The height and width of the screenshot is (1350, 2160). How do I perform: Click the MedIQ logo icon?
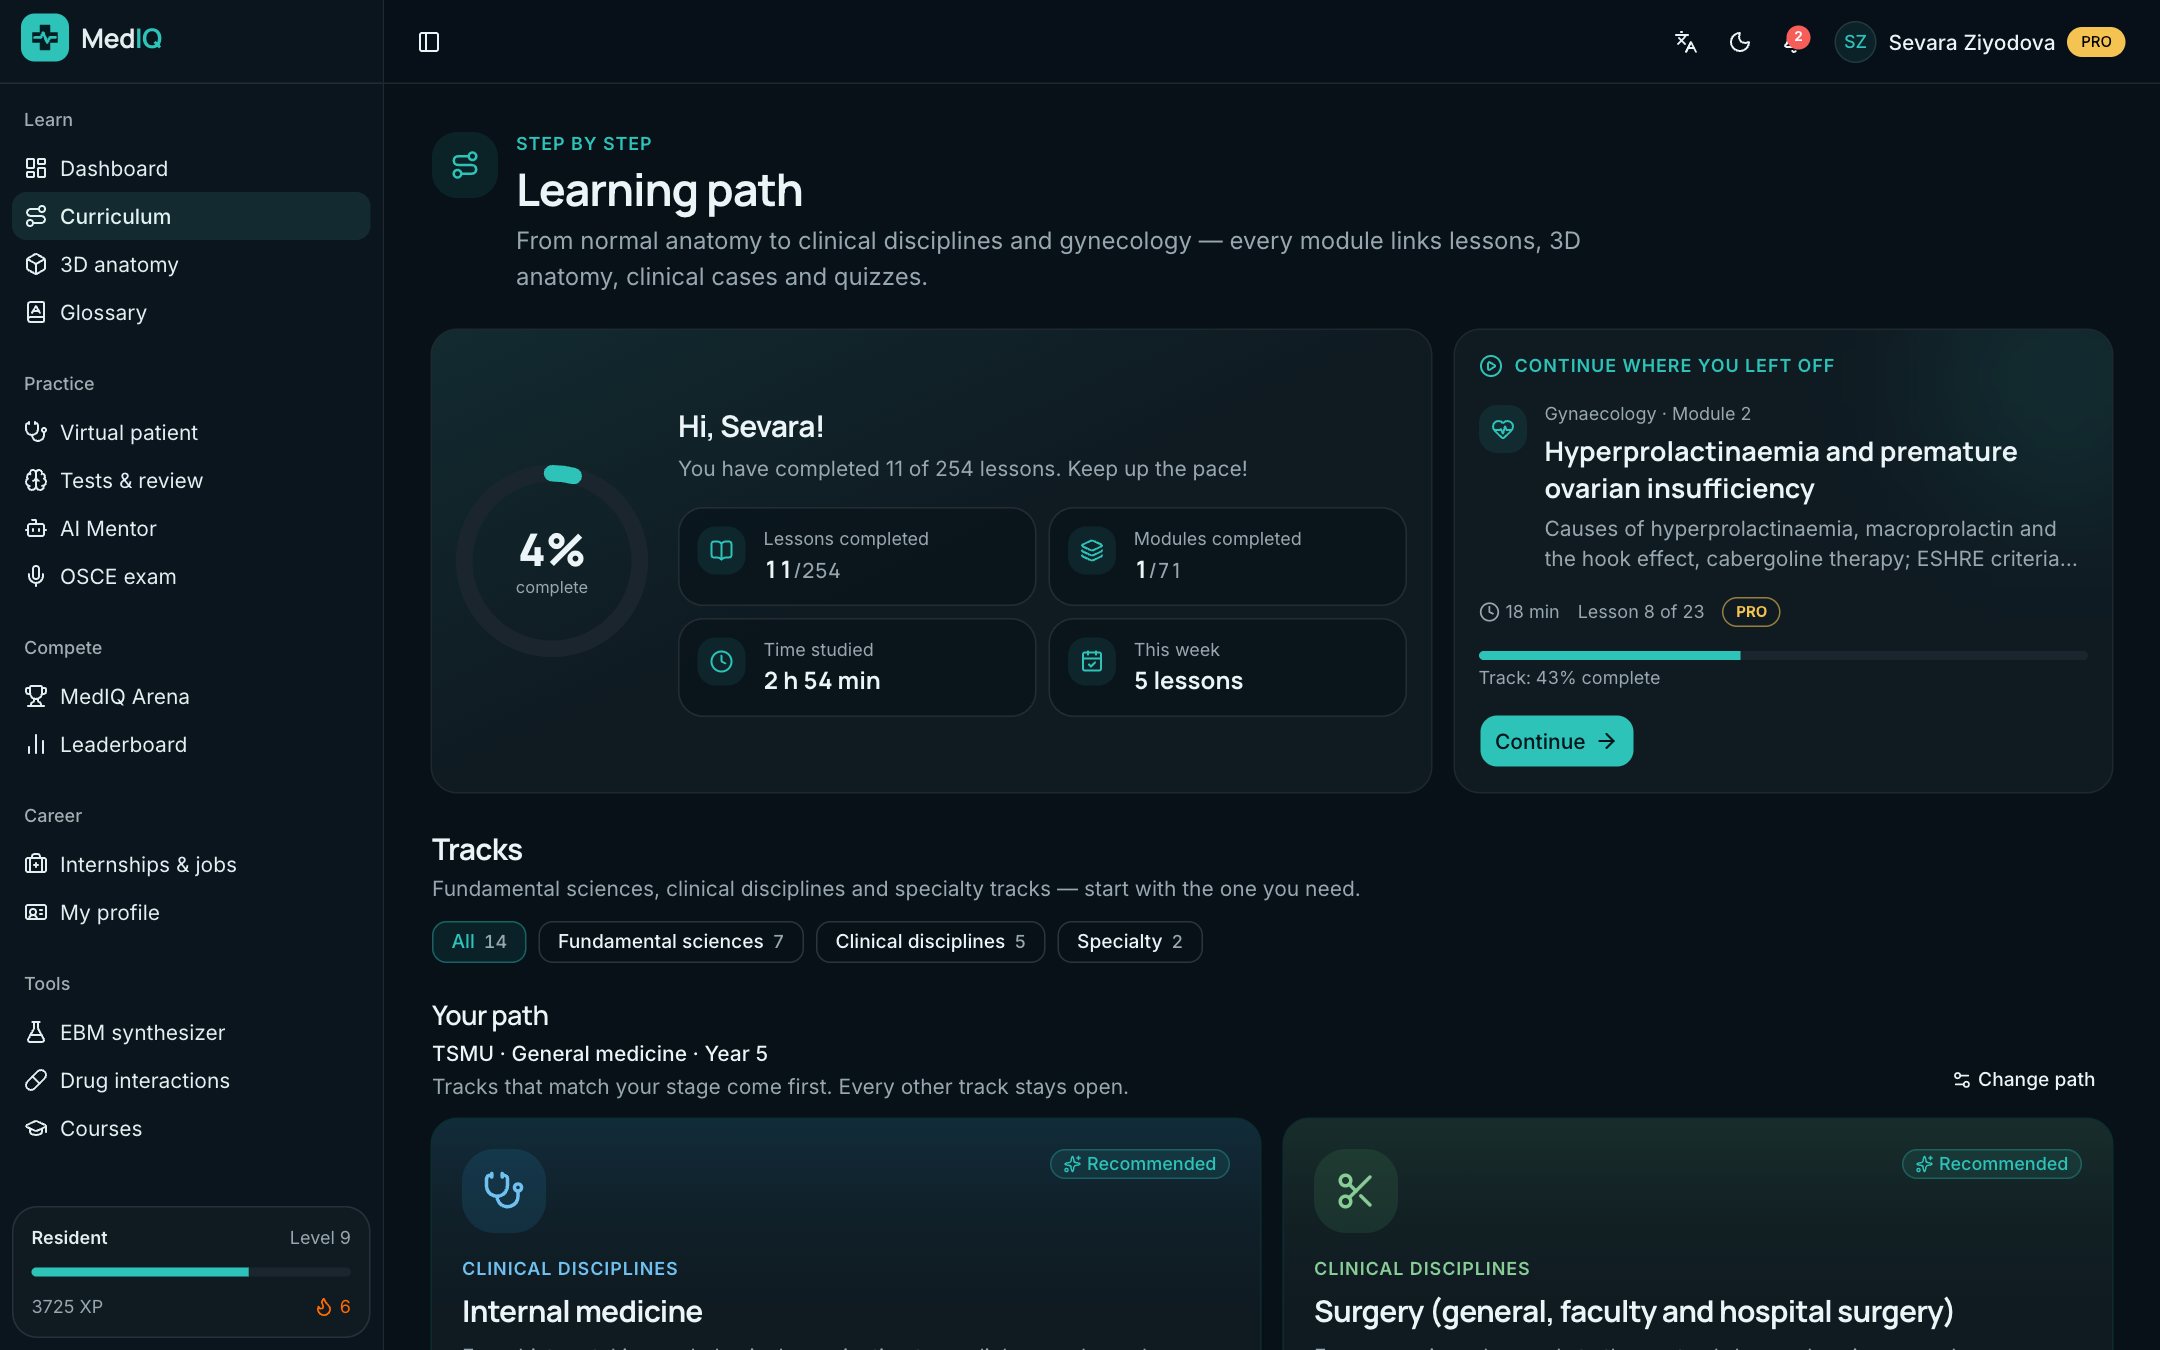tap(45, 38)
